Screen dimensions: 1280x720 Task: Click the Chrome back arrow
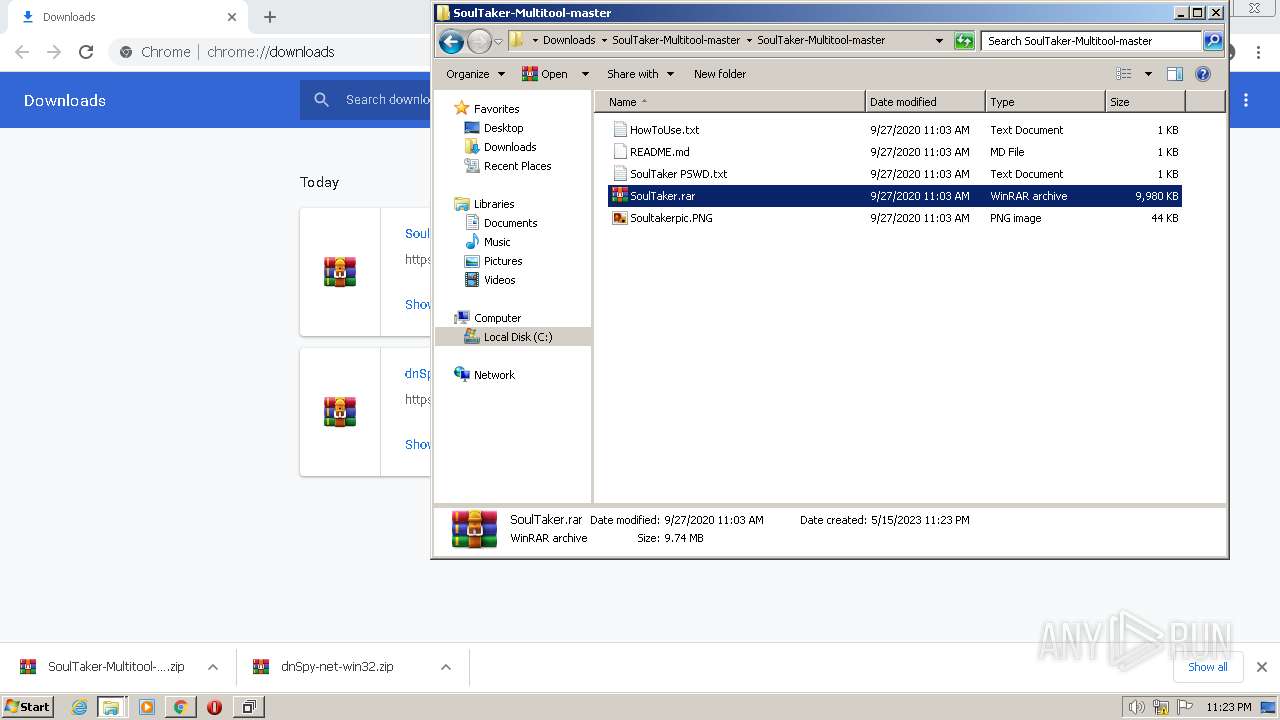pos(22,52)
